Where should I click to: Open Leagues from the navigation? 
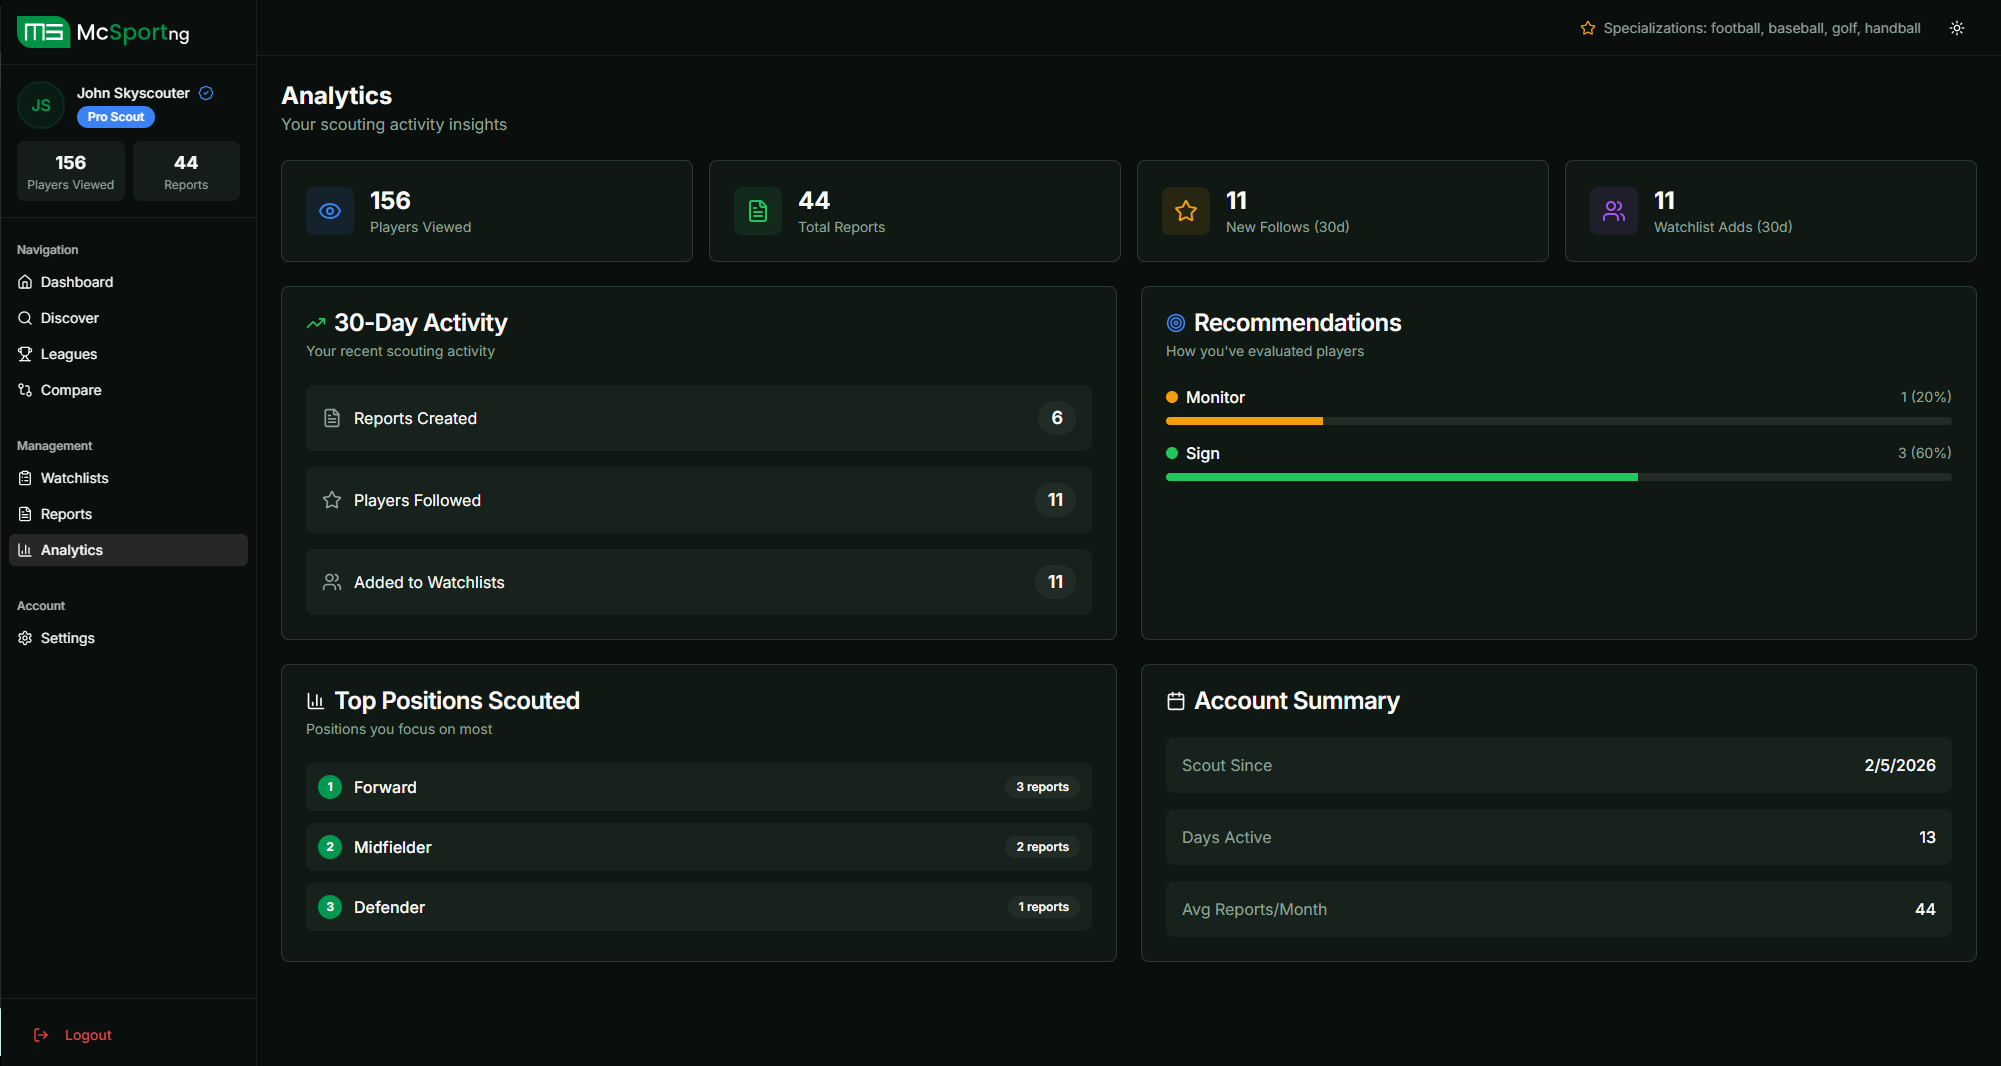pos(69,354)
